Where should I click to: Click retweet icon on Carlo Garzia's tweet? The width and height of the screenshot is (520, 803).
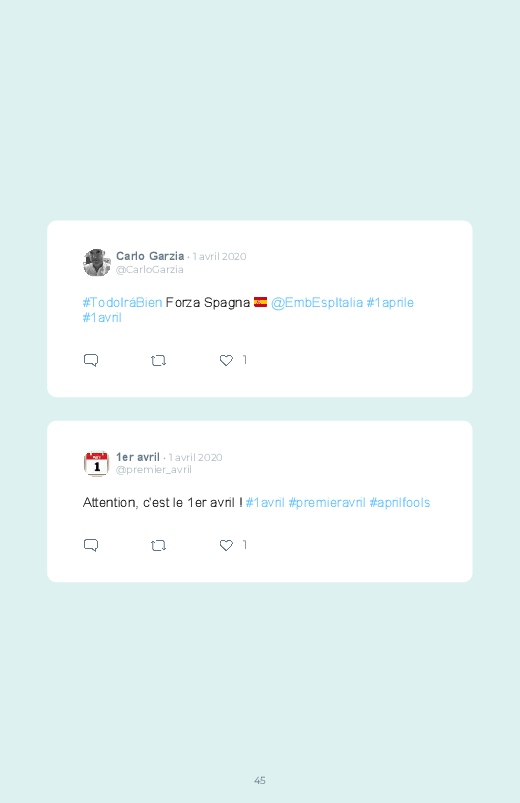(x=158, y=361)
